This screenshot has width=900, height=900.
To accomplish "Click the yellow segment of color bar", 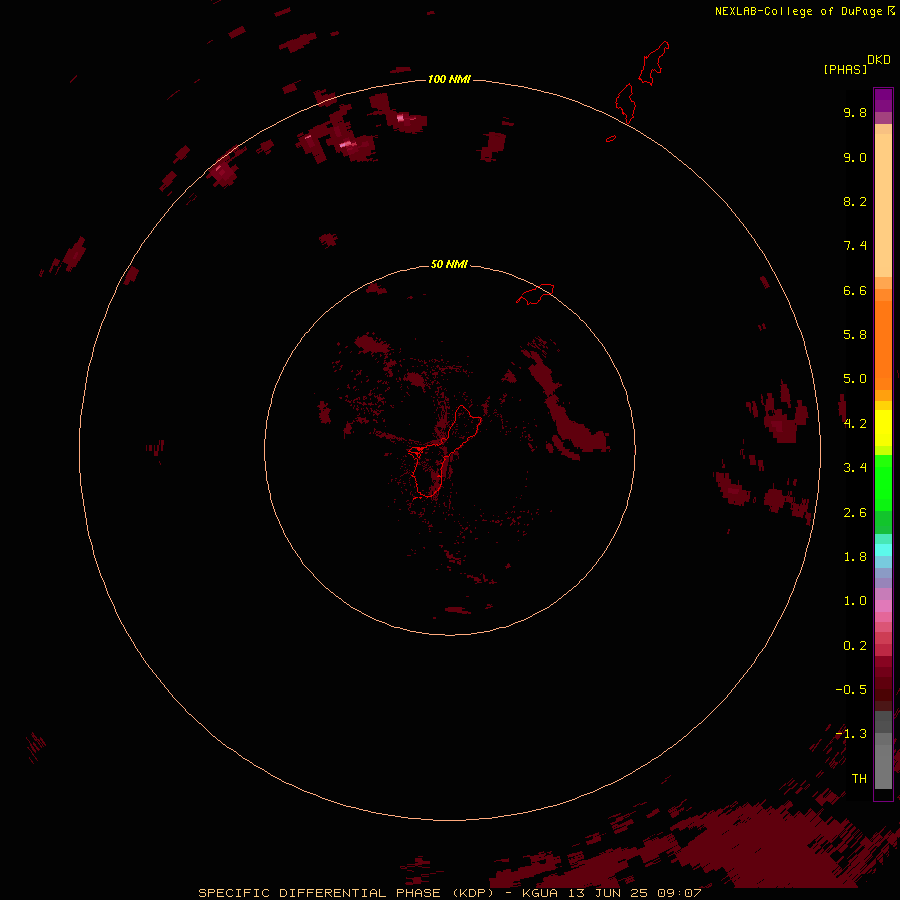I will tap(883, 428).
